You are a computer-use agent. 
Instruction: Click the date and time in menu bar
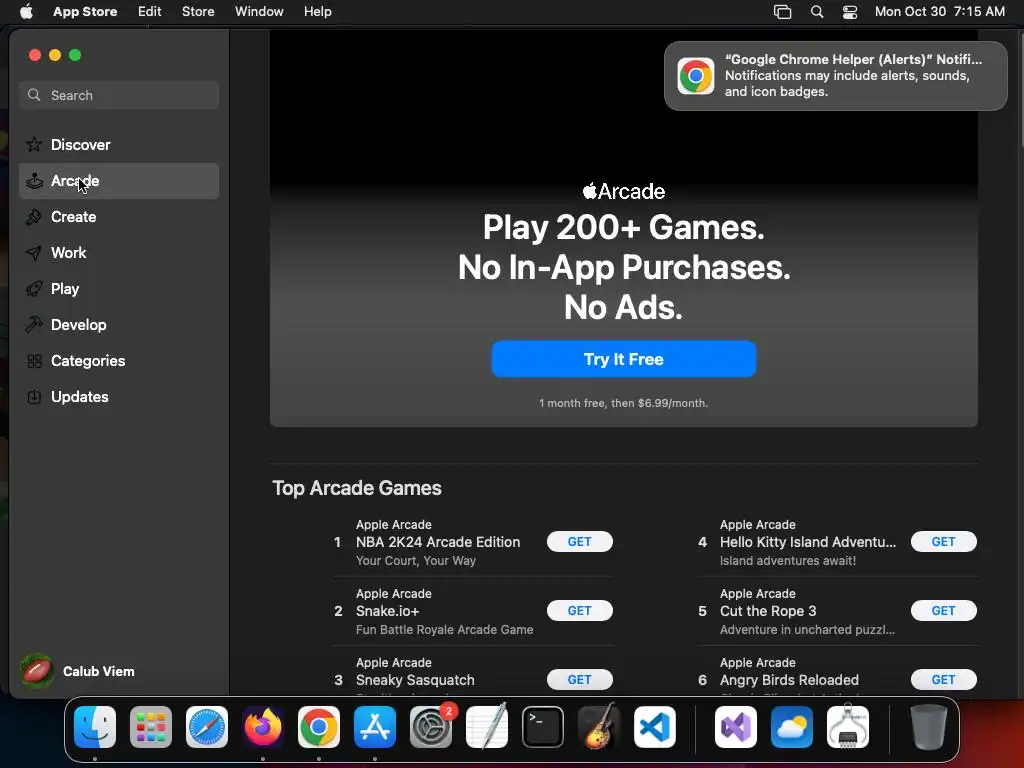tap(940, 12)
